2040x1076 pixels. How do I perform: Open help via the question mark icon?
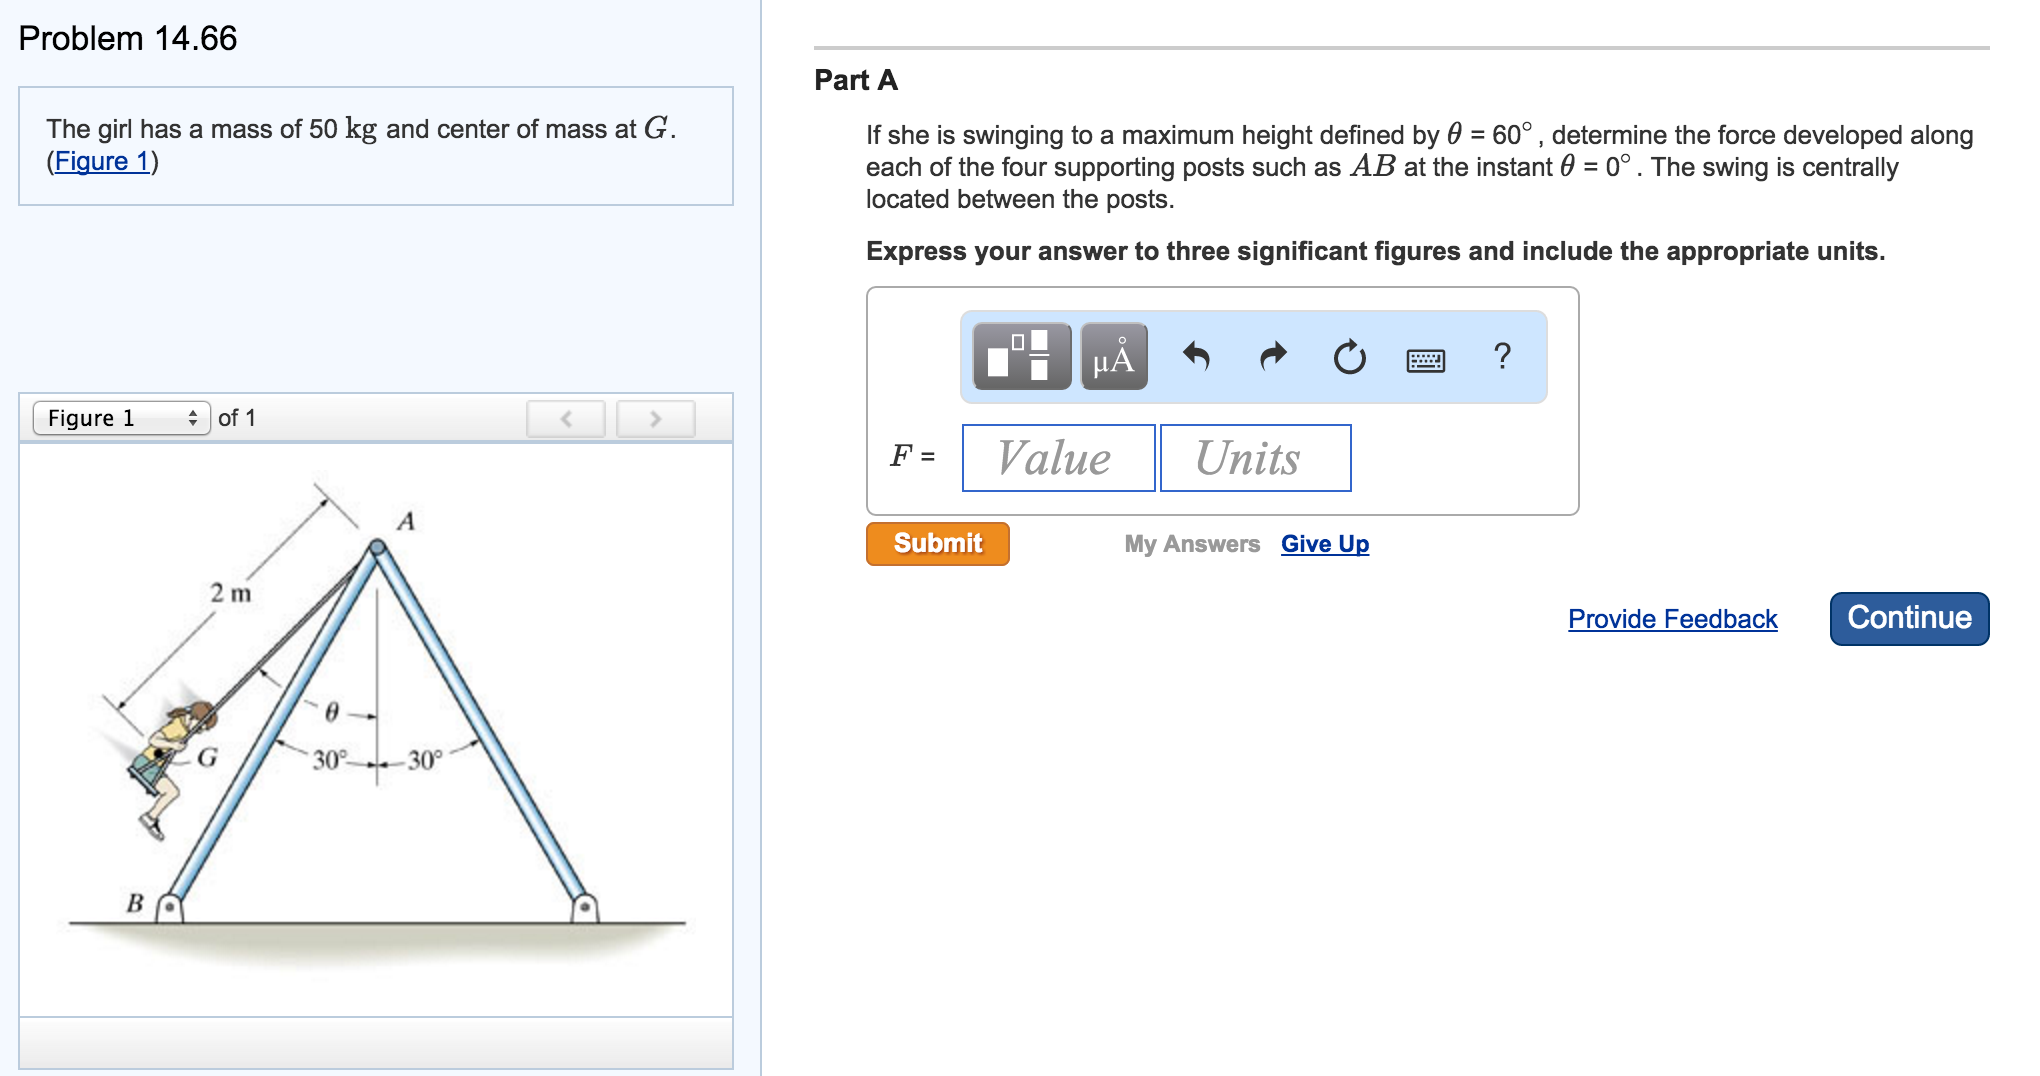1502,358
